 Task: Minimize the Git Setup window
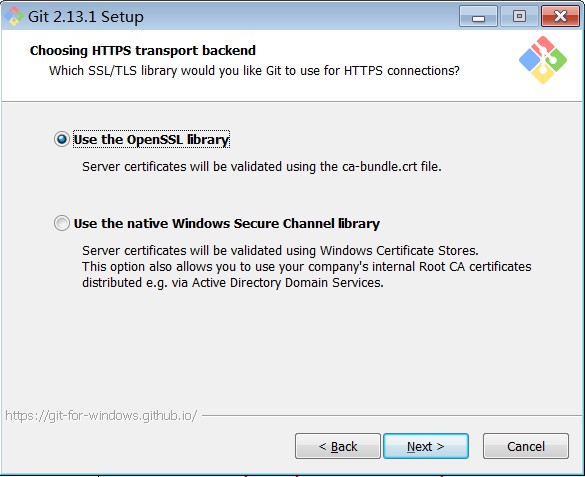coord(478,17)
